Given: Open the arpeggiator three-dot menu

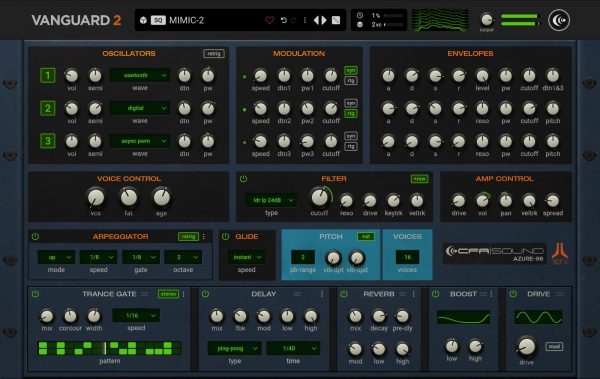Looking at the screenshot, I should pos(204,237).
